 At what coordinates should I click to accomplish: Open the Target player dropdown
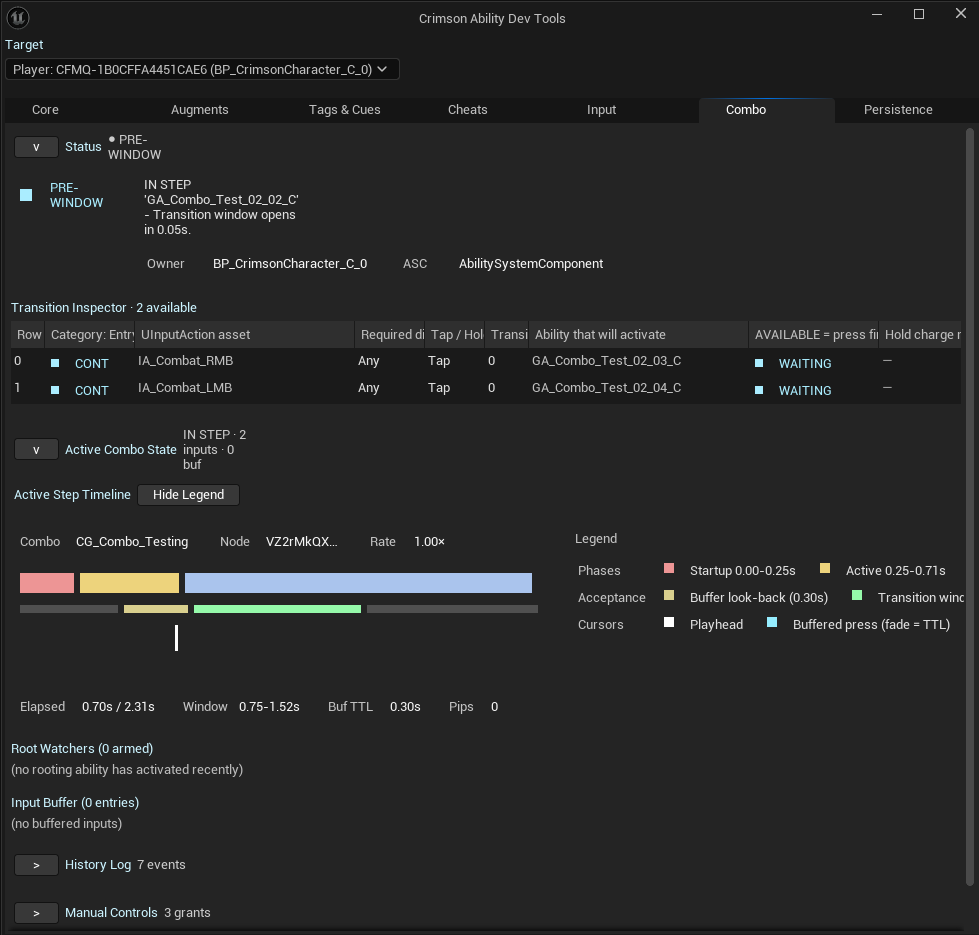[202, 69]
